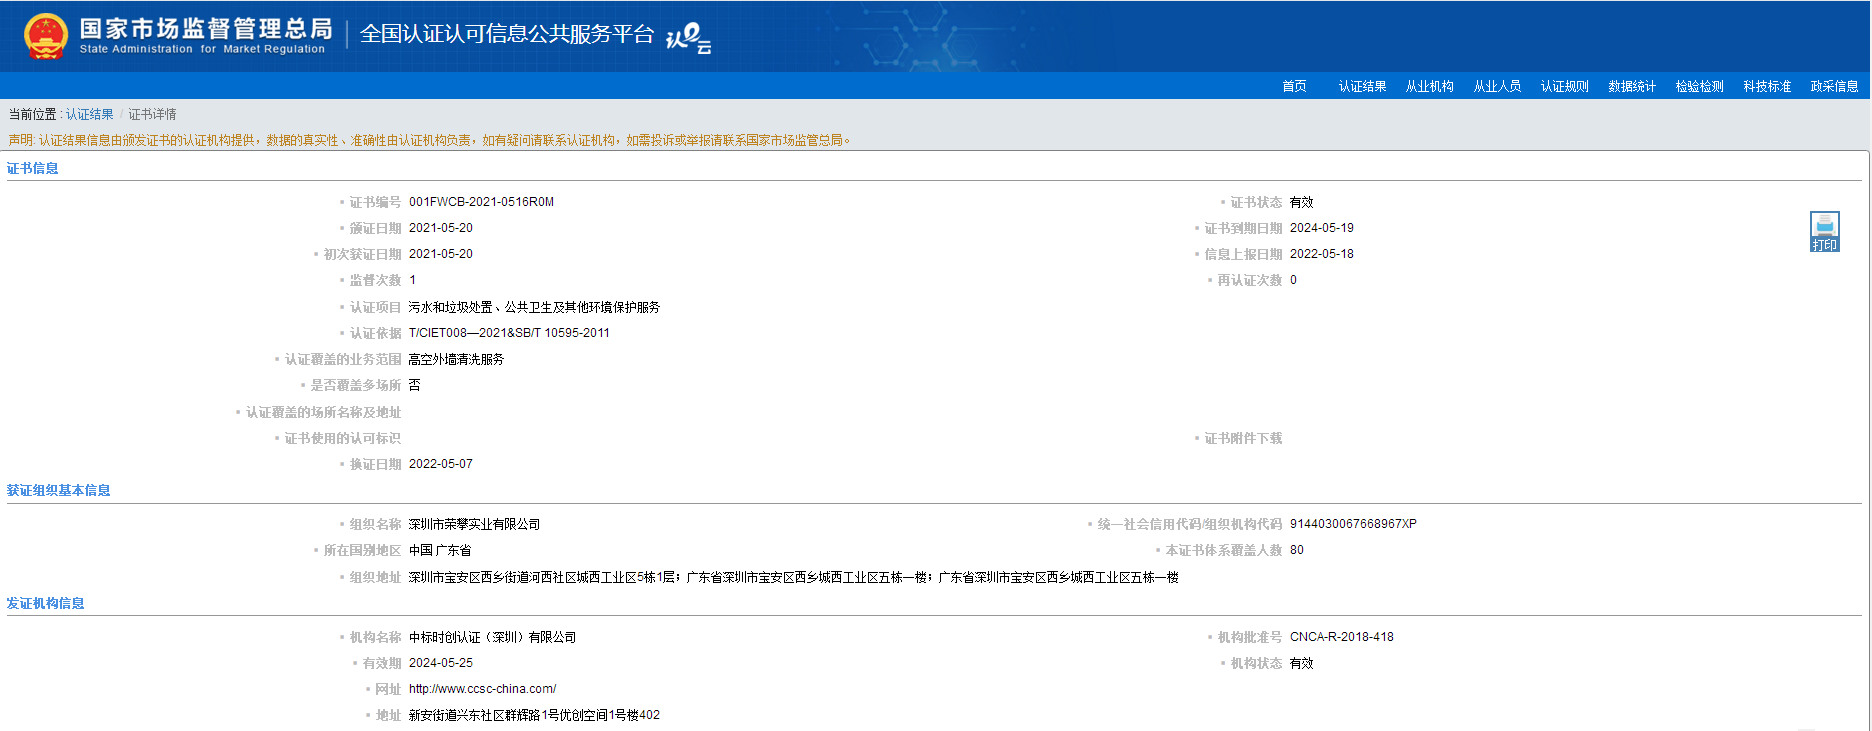Click 换证日期 value 2022-05-07
1872x731 pixels.
click(x=440, y=464)
